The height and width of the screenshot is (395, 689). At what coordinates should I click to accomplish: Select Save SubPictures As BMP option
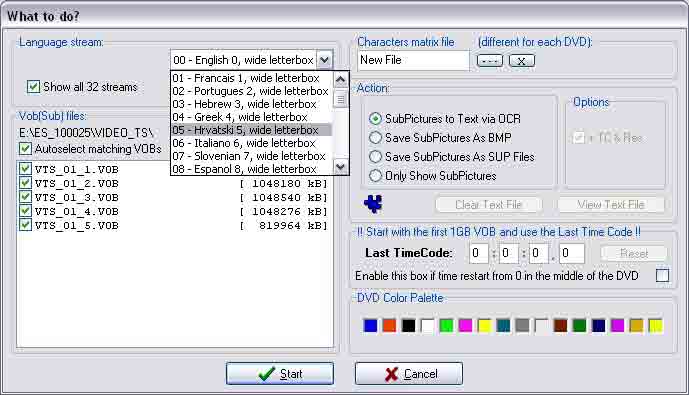point(375,138)
